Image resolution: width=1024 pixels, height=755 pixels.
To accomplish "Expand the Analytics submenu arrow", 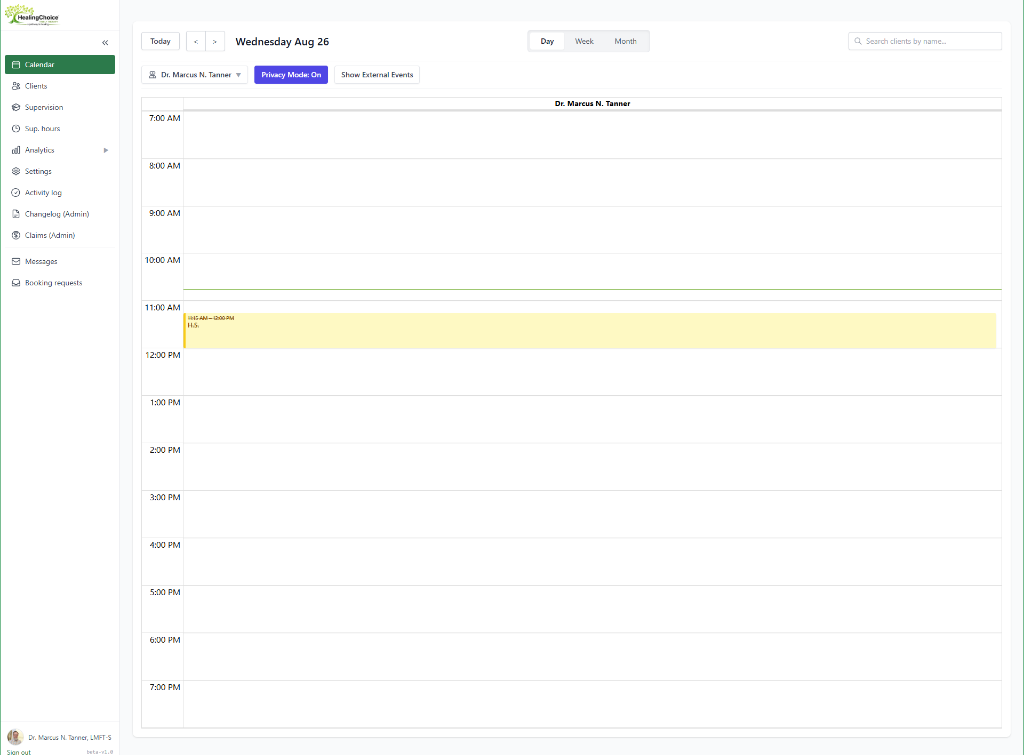I will tap(106, 150).
